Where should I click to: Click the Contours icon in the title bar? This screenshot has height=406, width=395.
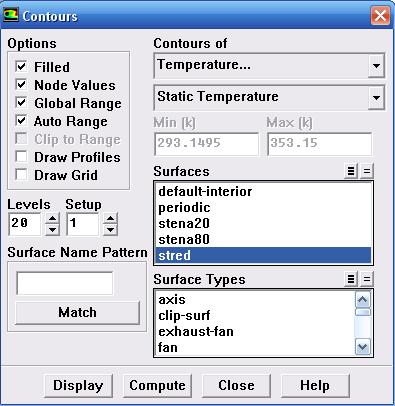tap(10, 15)
